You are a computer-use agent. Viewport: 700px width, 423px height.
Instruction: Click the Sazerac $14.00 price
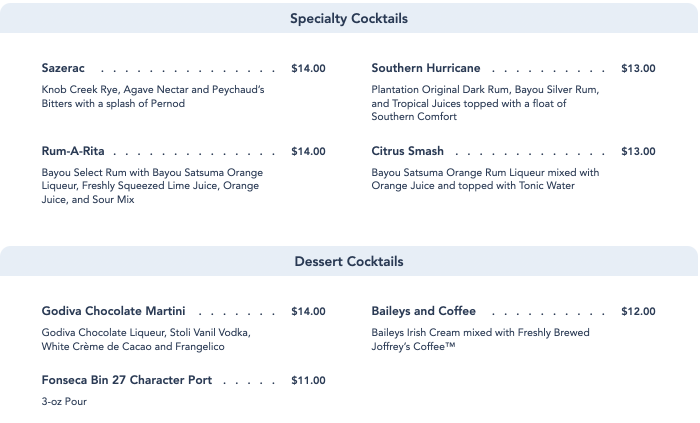pyautogui.click(x=308, y=69)
